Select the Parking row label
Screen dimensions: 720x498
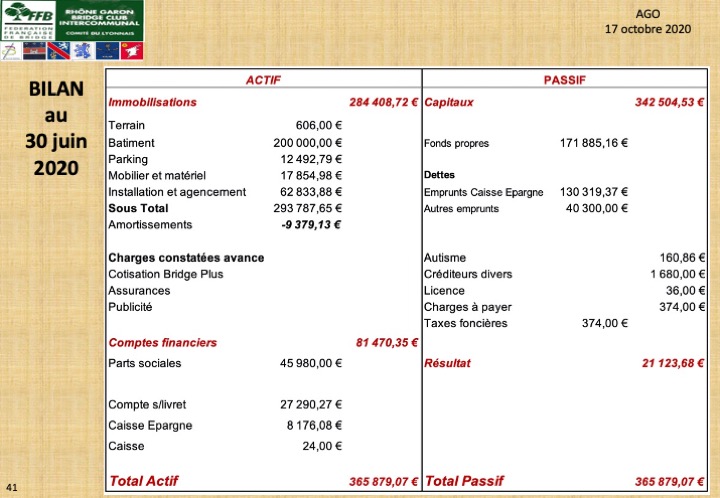coord(128,159)
